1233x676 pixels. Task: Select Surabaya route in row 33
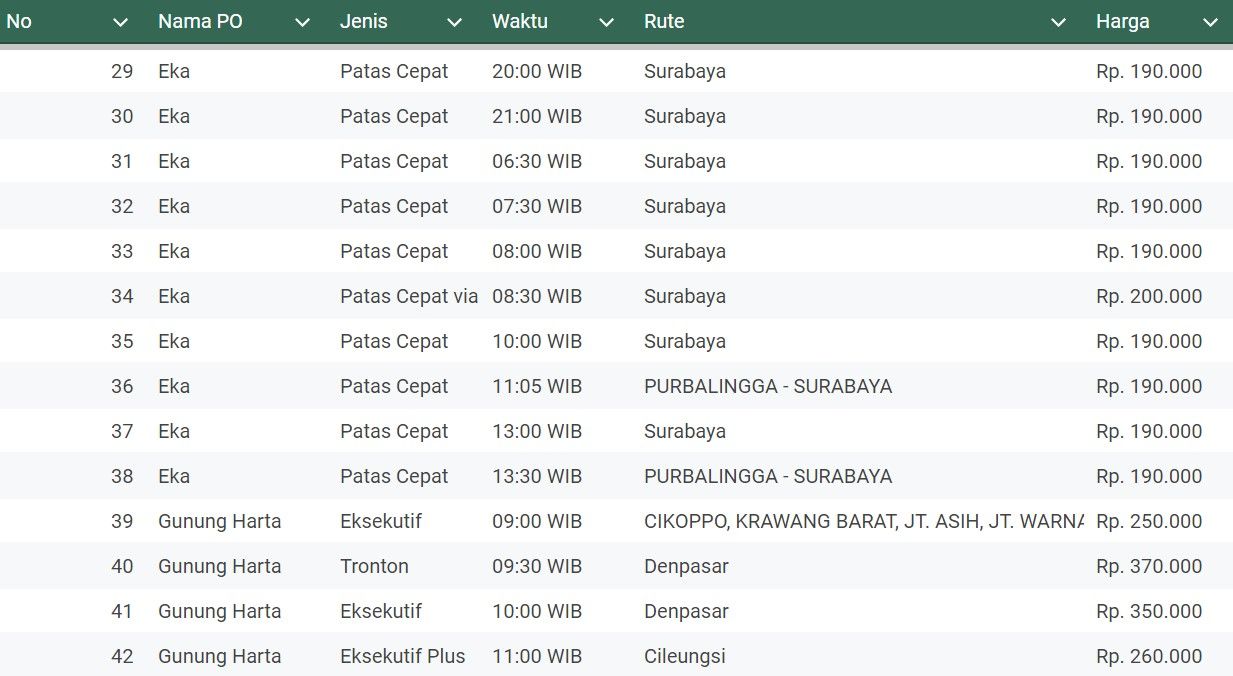685,251
